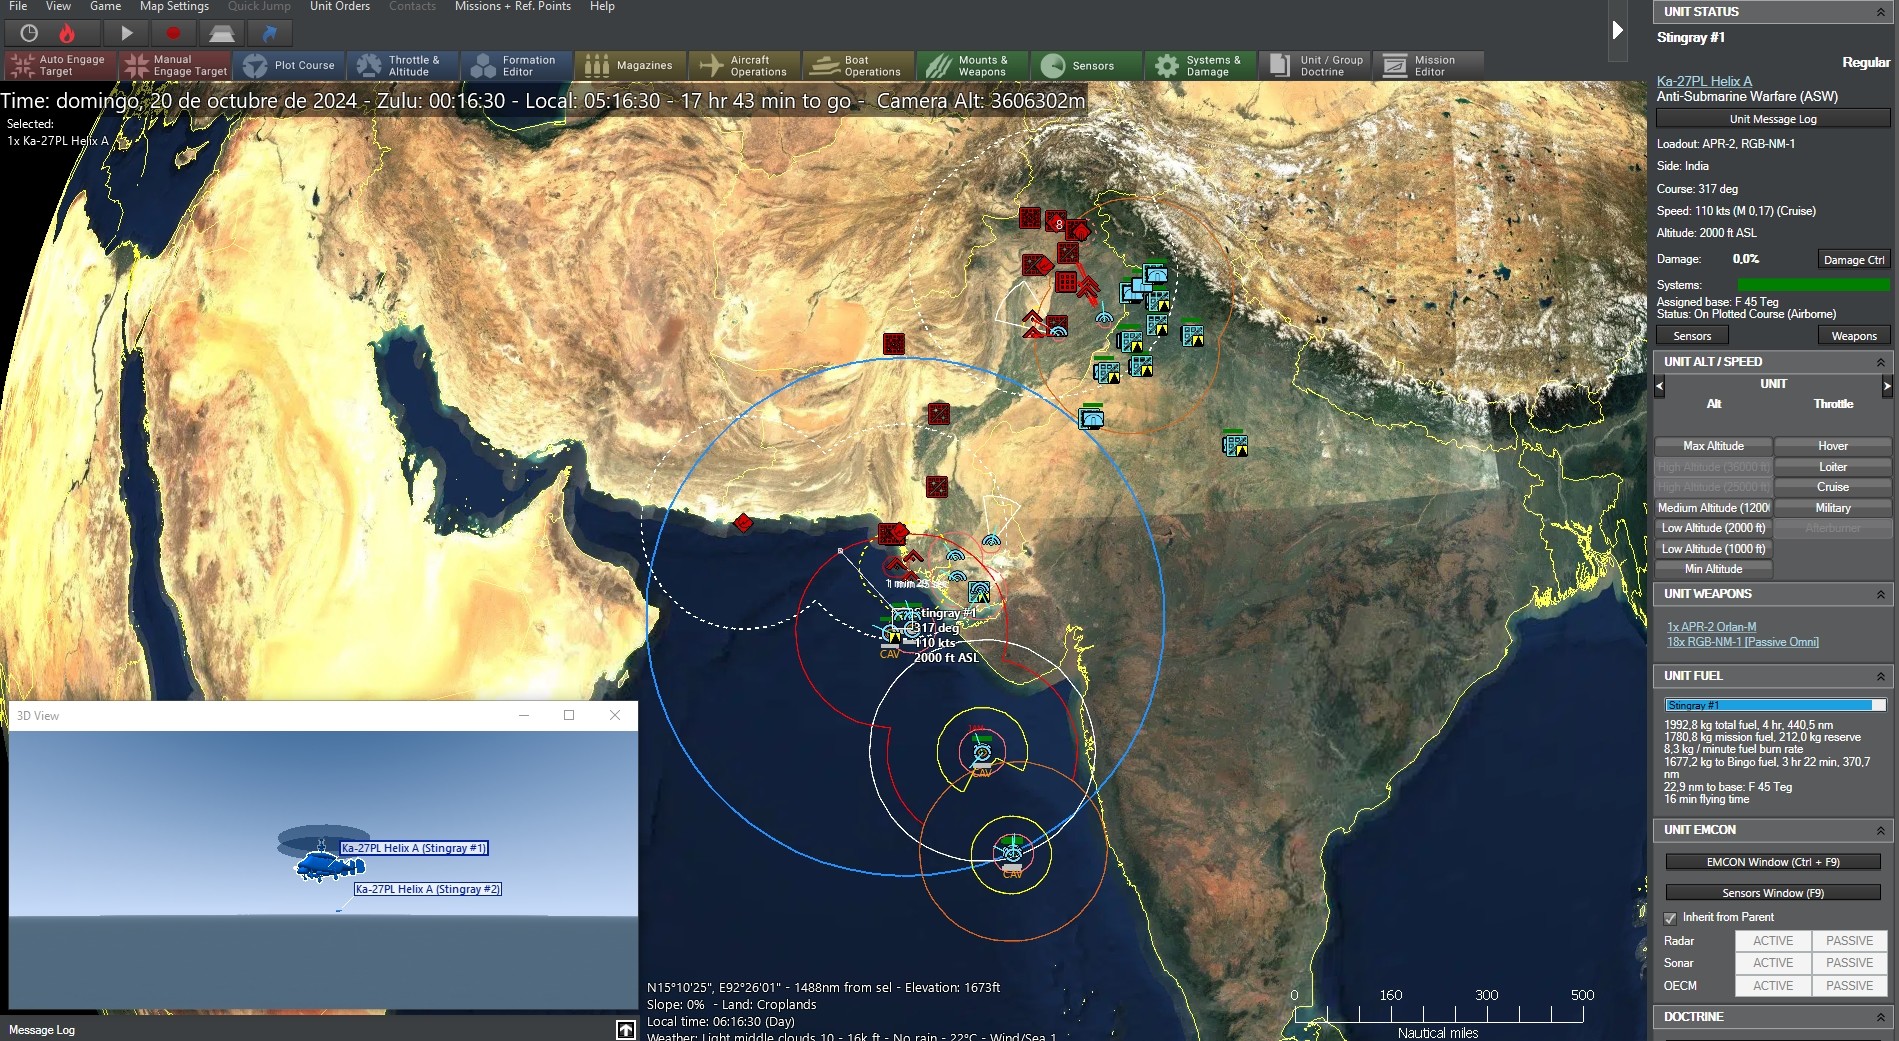The height and width of the screenshot is (1041, 1899).
Task: Collapse the UNIT EMCON panel
Action: [x=1880, y=830]
